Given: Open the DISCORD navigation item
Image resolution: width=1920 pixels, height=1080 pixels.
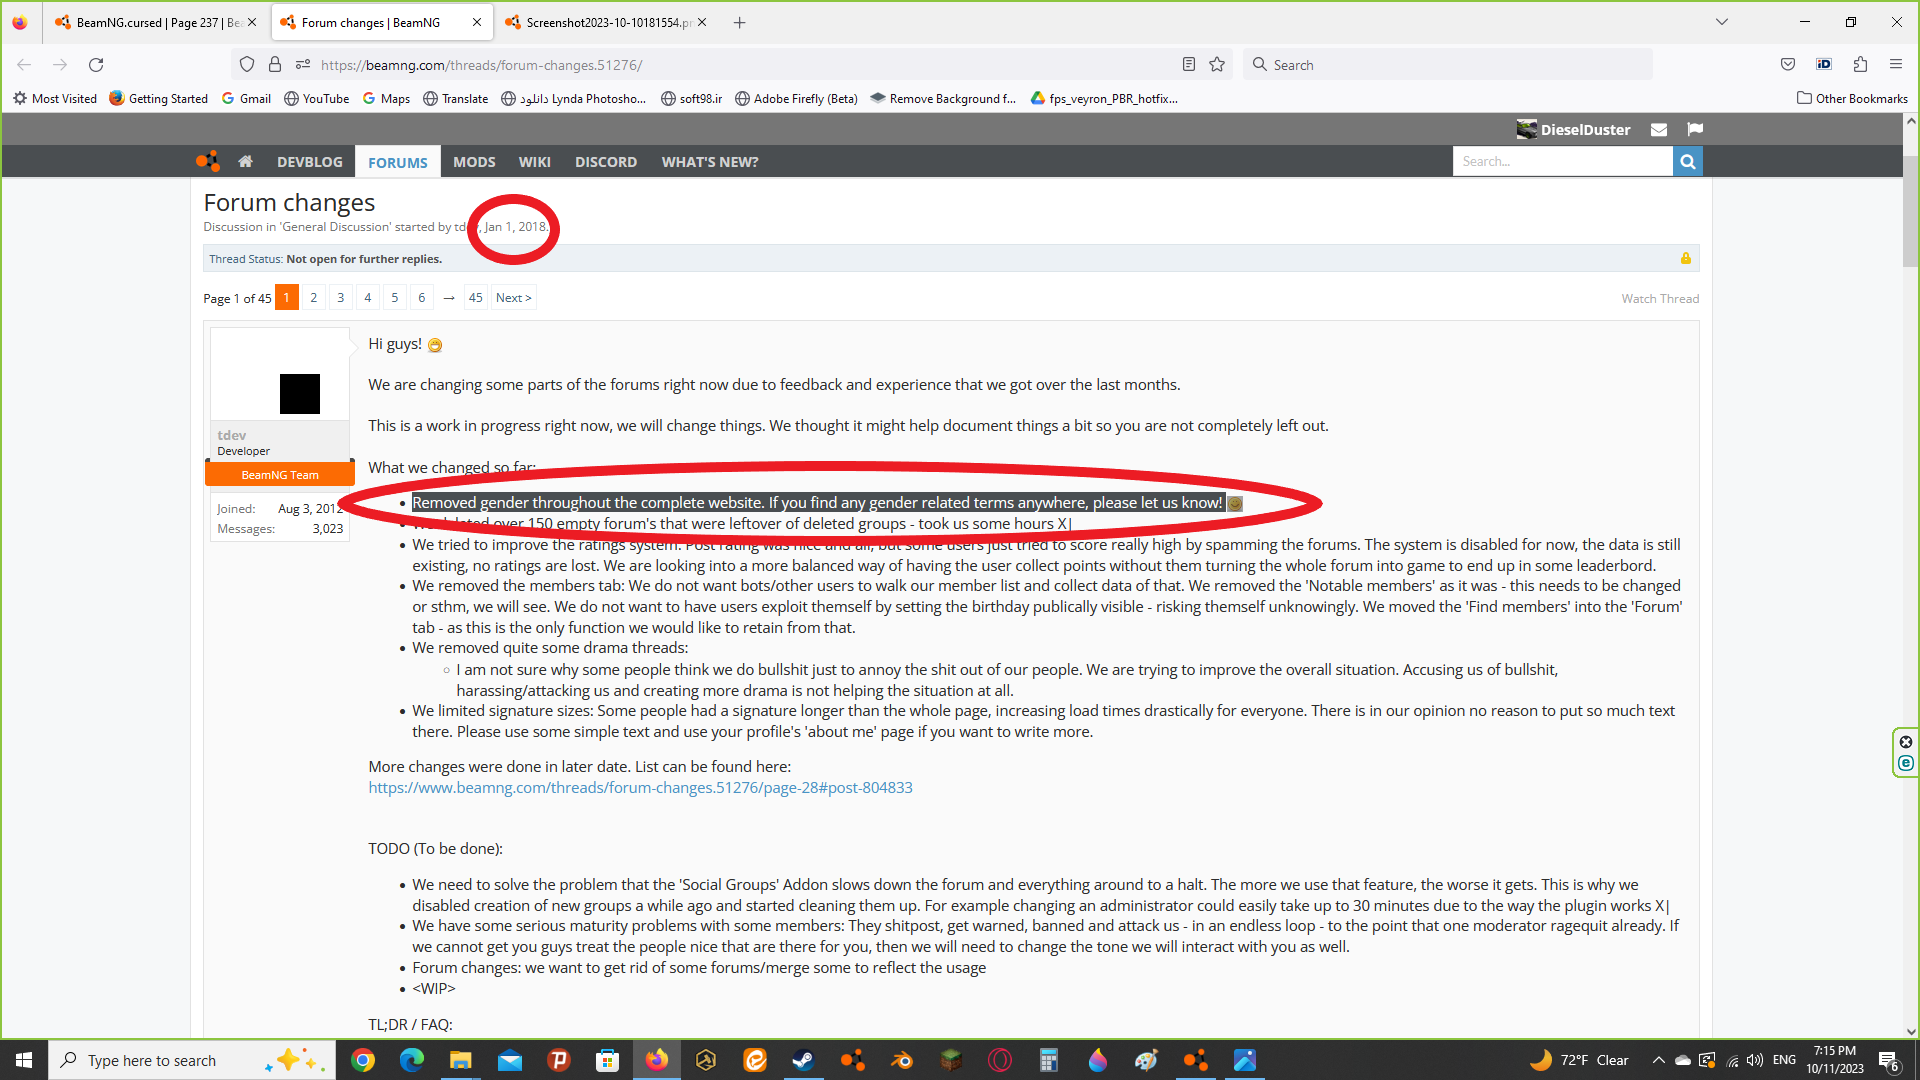Looking at the screenshot, I should 606,161.
